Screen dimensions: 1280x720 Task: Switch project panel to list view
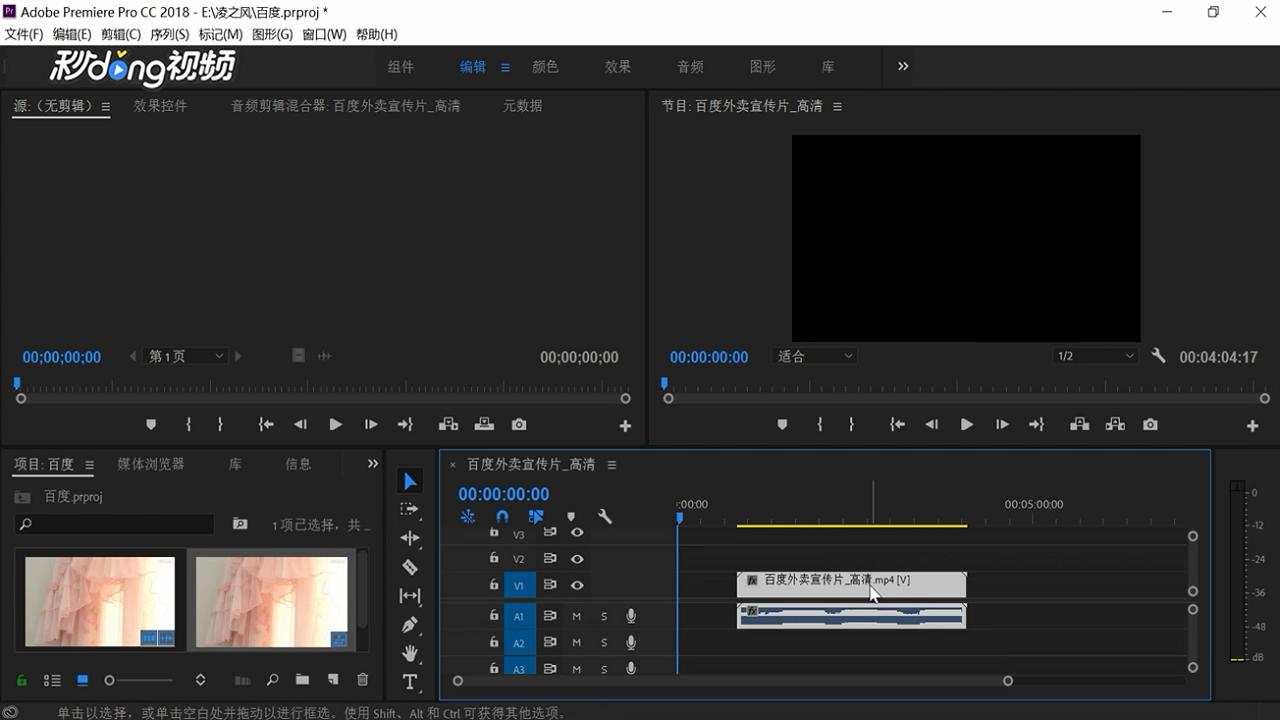pos(52,680)
